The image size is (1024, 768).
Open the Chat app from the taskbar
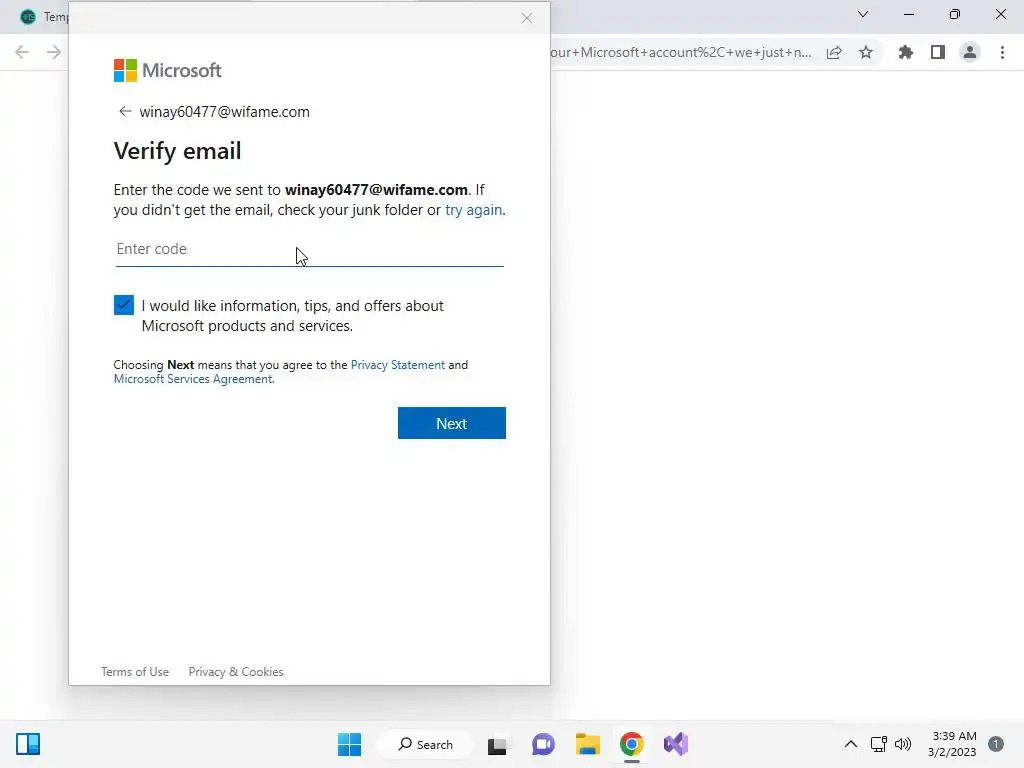[x=543, y=744]
